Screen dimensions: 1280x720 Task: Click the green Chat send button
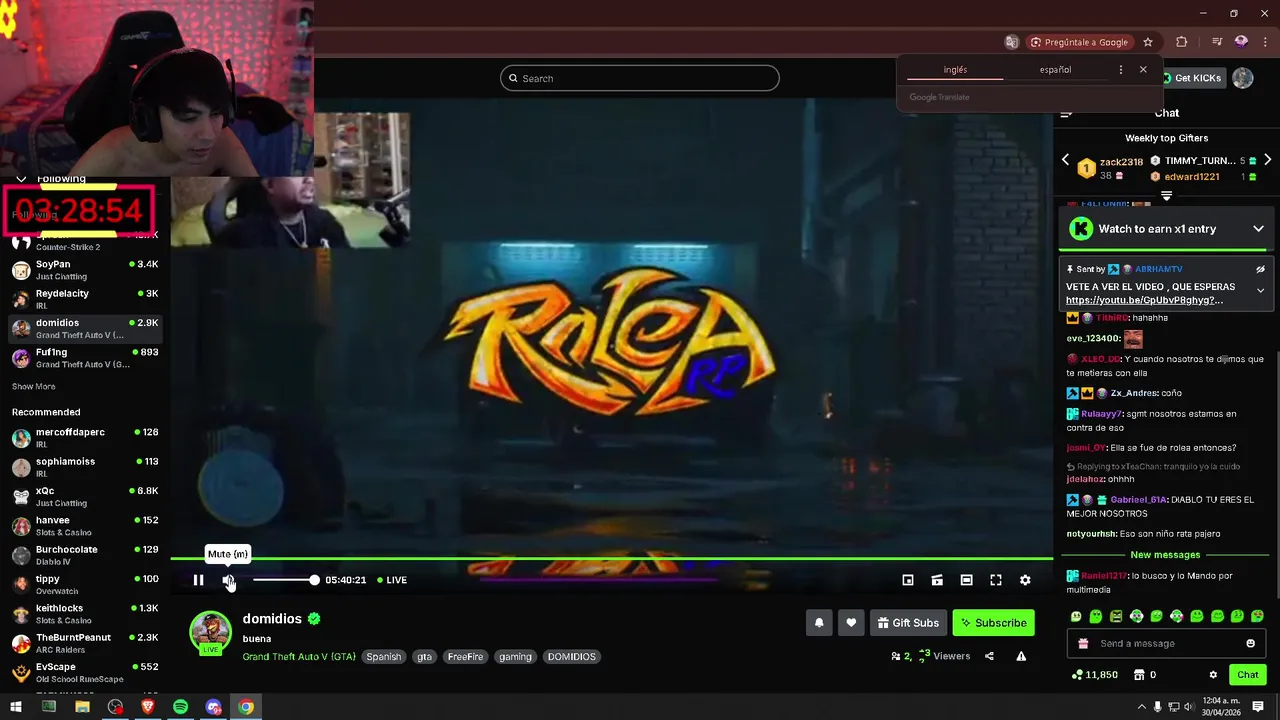1247,675
